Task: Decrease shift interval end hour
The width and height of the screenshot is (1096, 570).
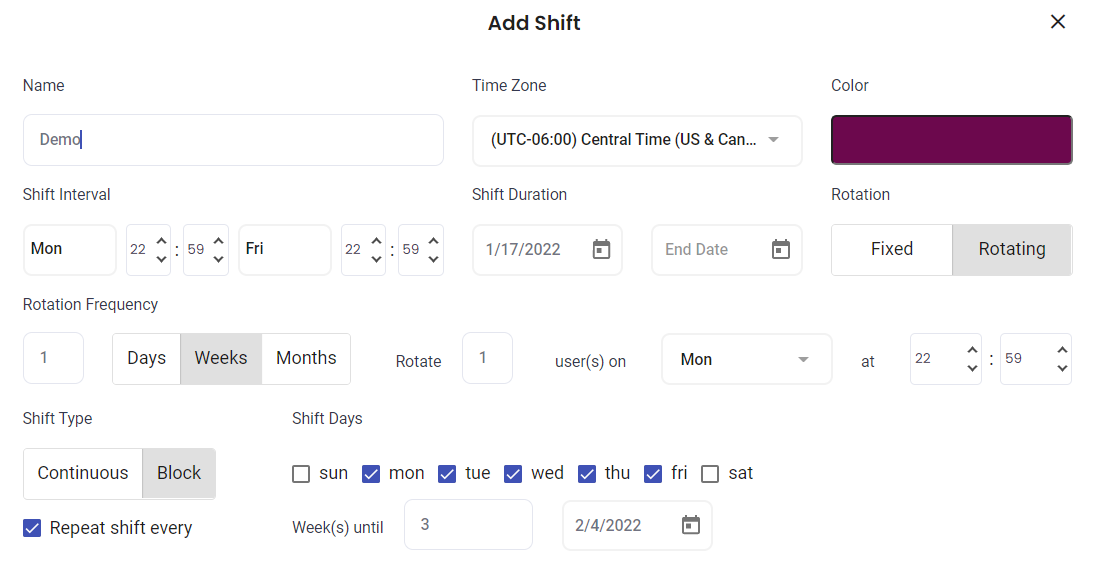Action: (x=376, y=259)
